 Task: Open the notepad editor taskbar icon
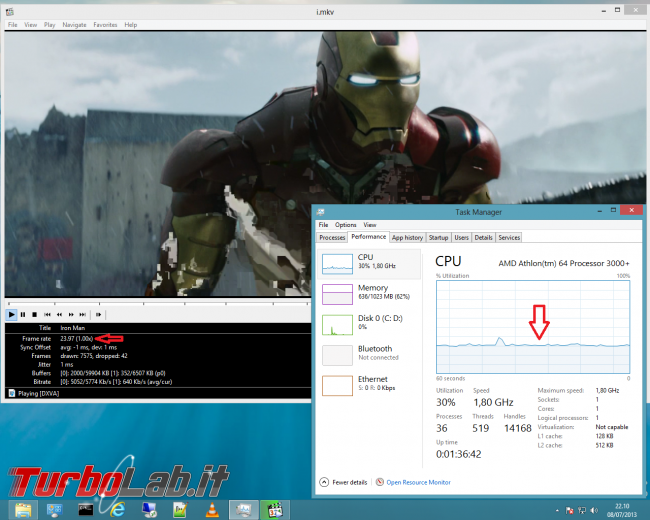click(x=180, y=510)
